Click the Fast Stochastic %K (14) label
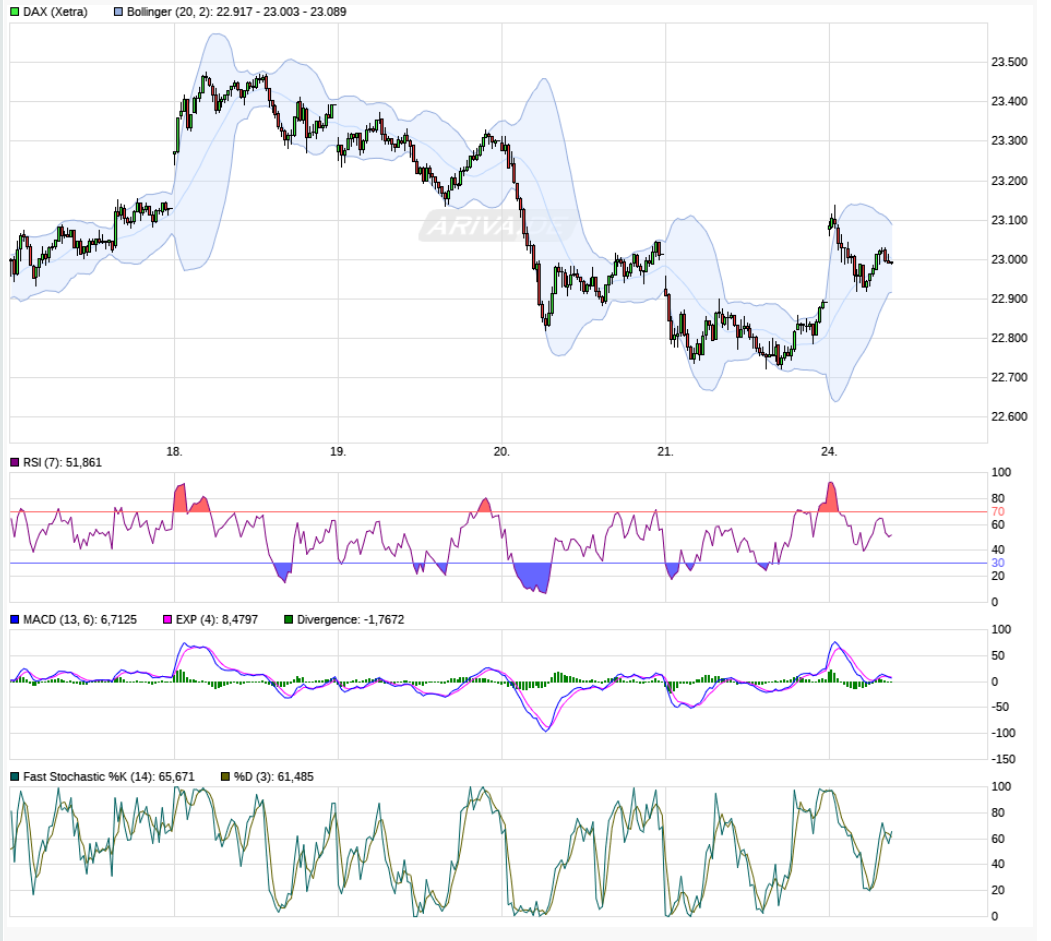1051x941 pixels. 109,776
